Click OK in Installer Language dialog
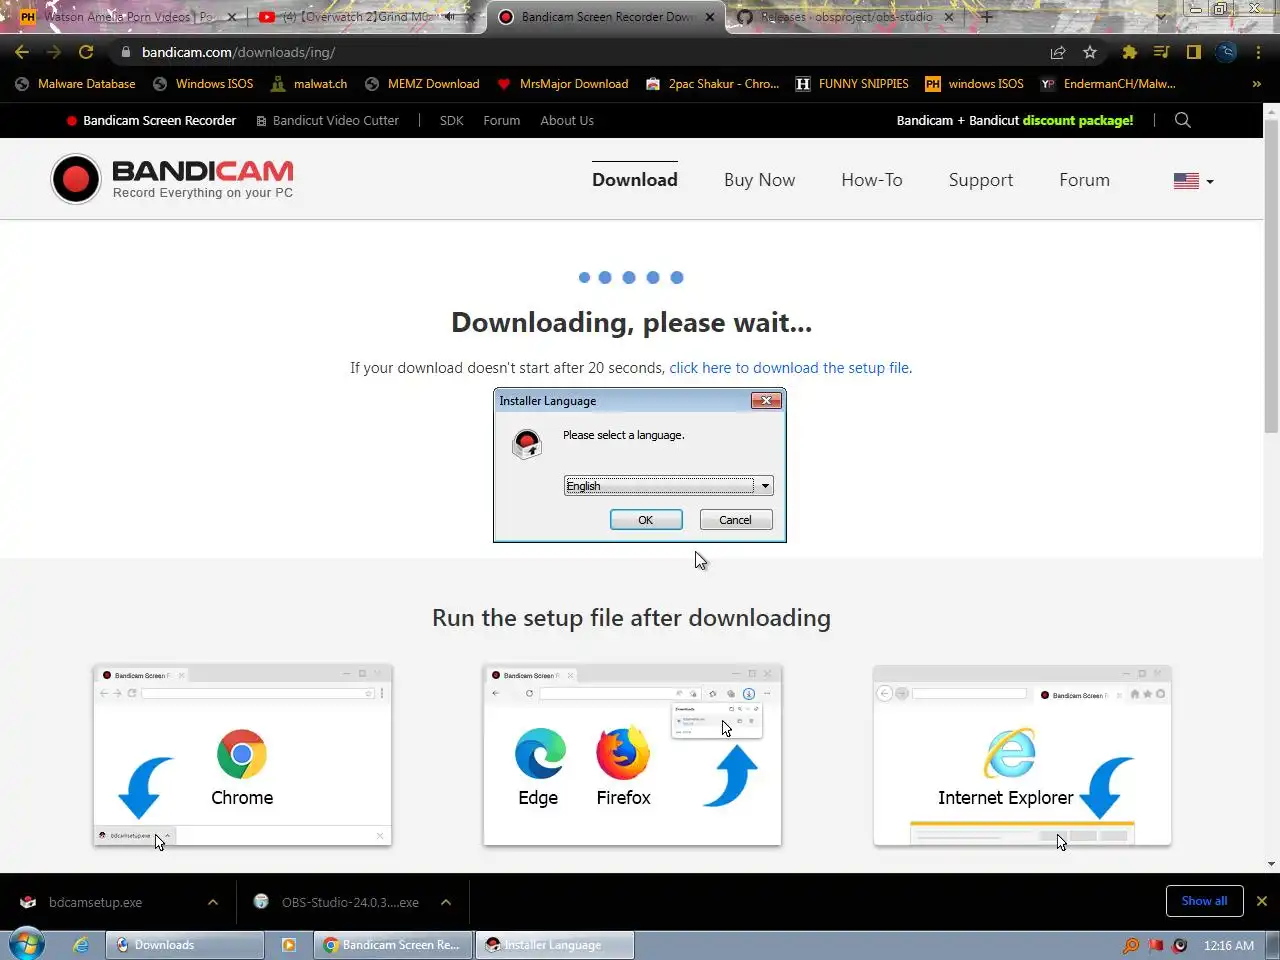Screen dimensions: 1280x960 pyautogui.click(x=646, y=520)
